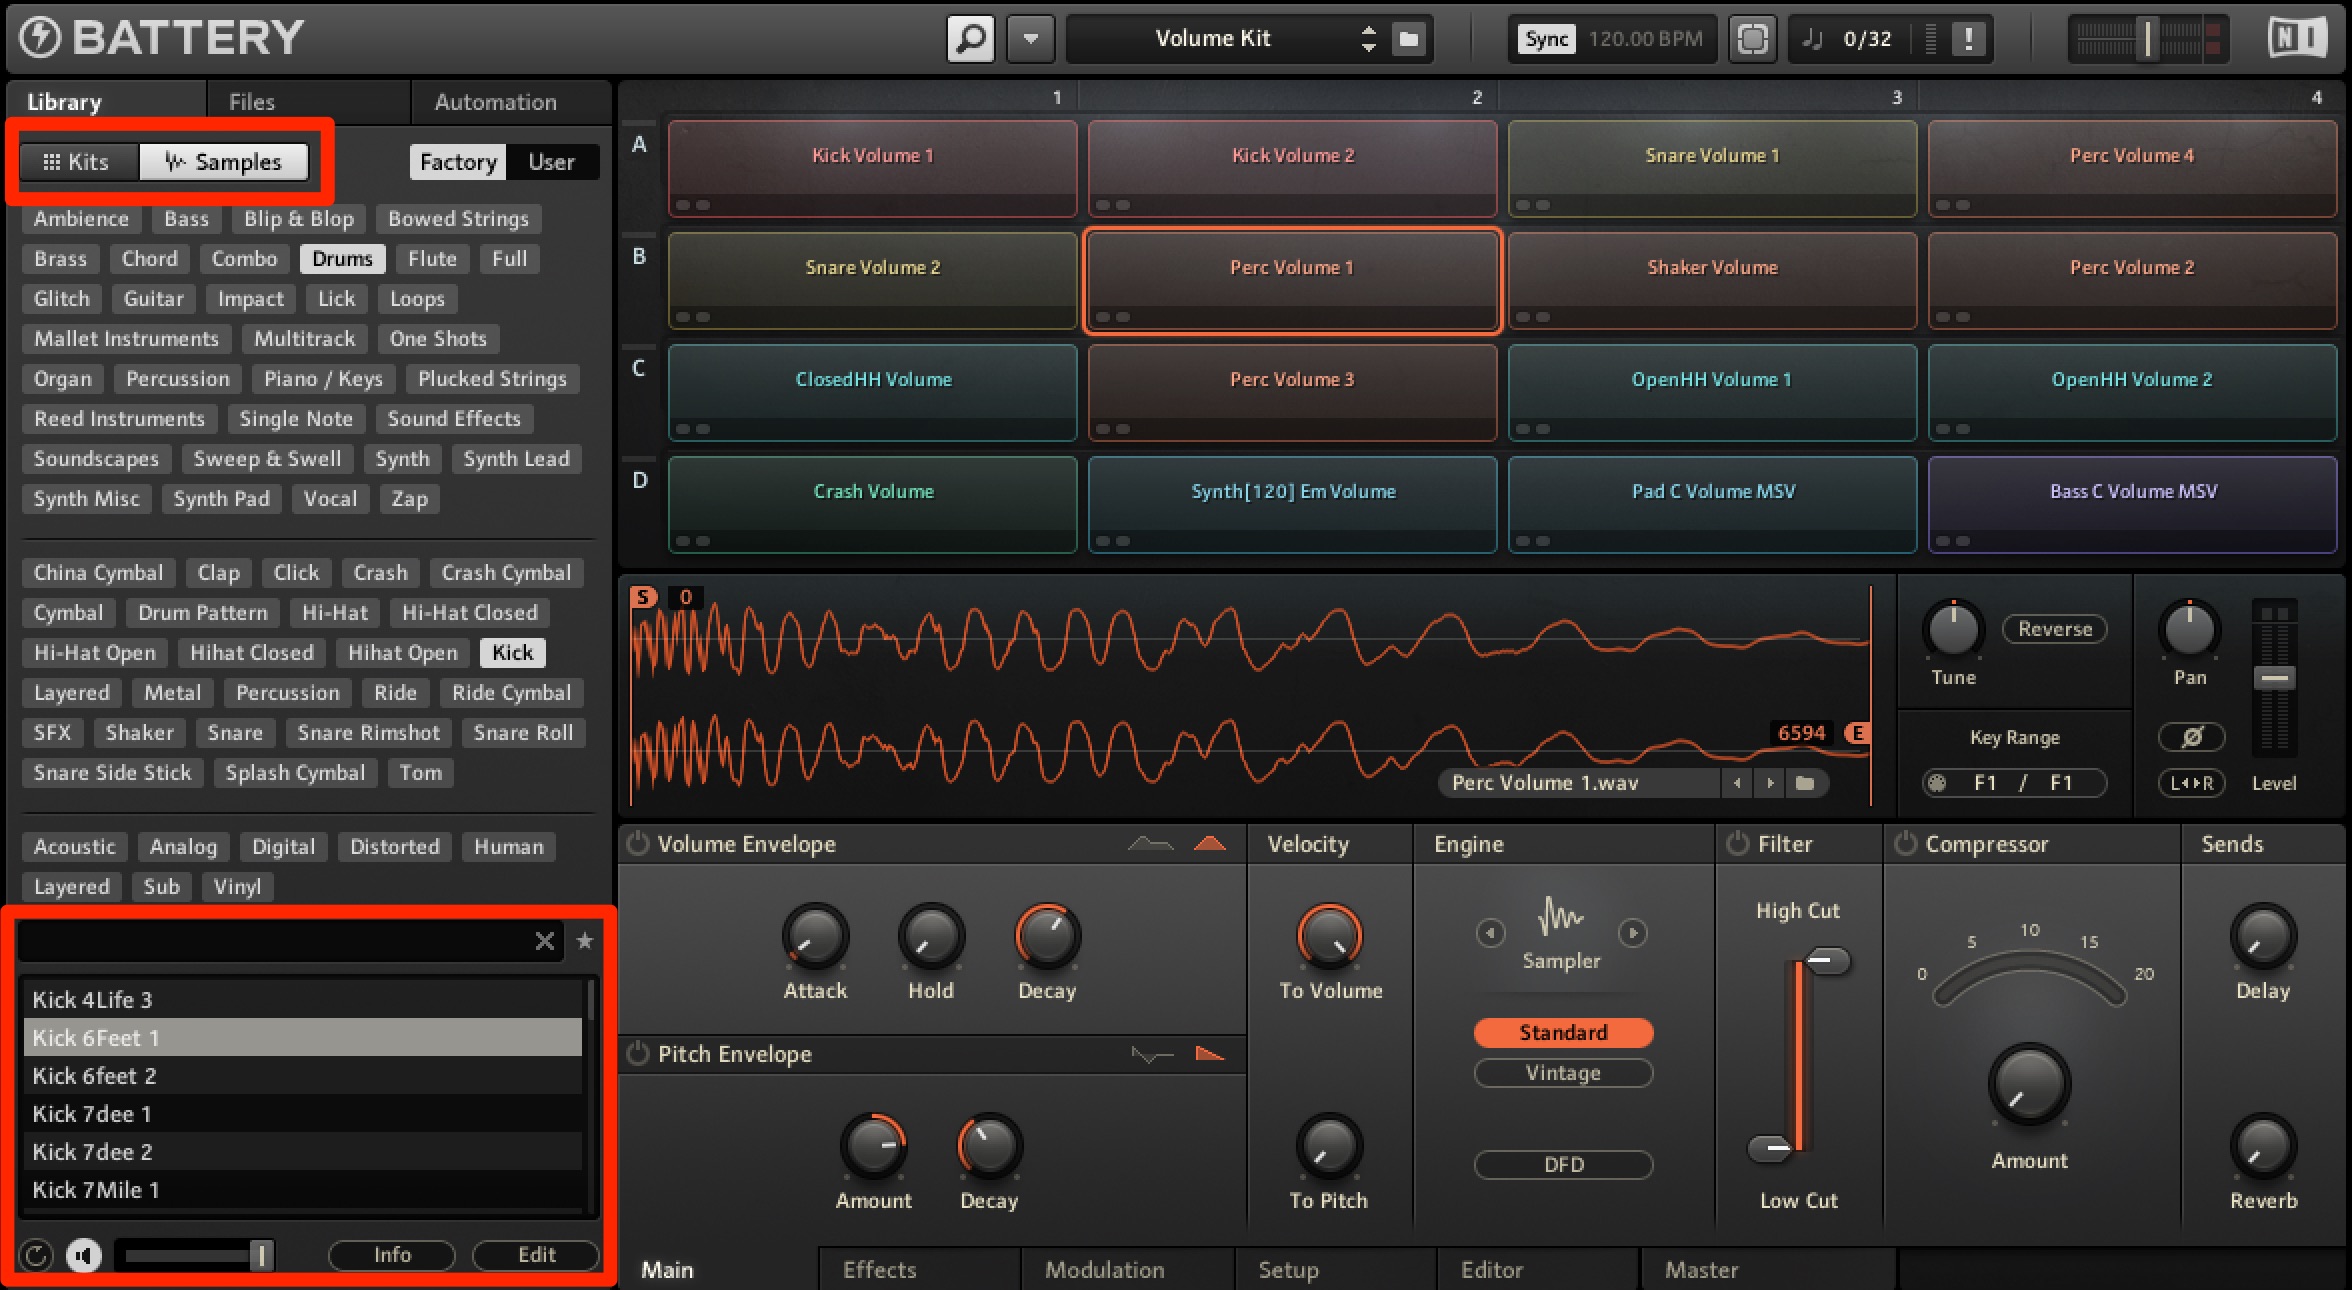Screen dimensions: 2352x1290
Task: Step through kits with Volume Kit up/down arrows
Action: tap(1369, 39)
